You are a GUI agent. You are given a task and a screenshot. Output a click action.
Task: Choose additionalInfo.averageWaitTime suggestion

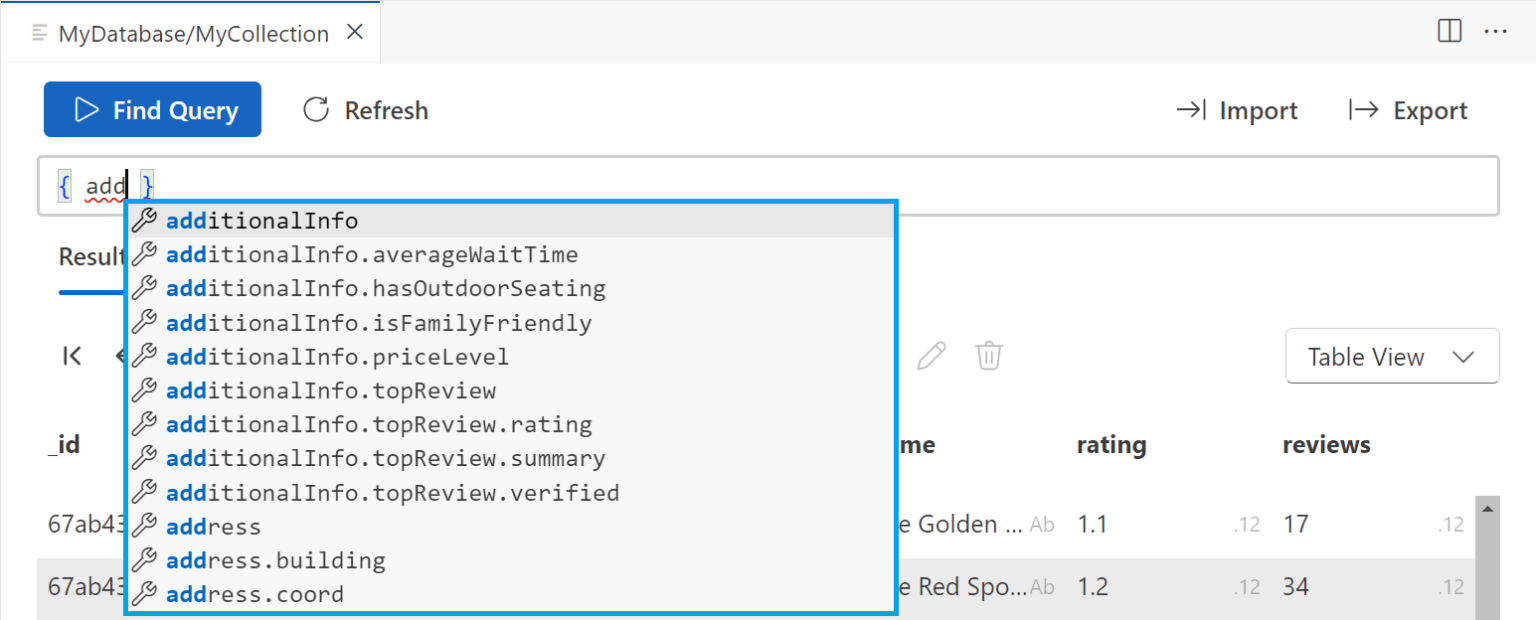coord(372,255)
